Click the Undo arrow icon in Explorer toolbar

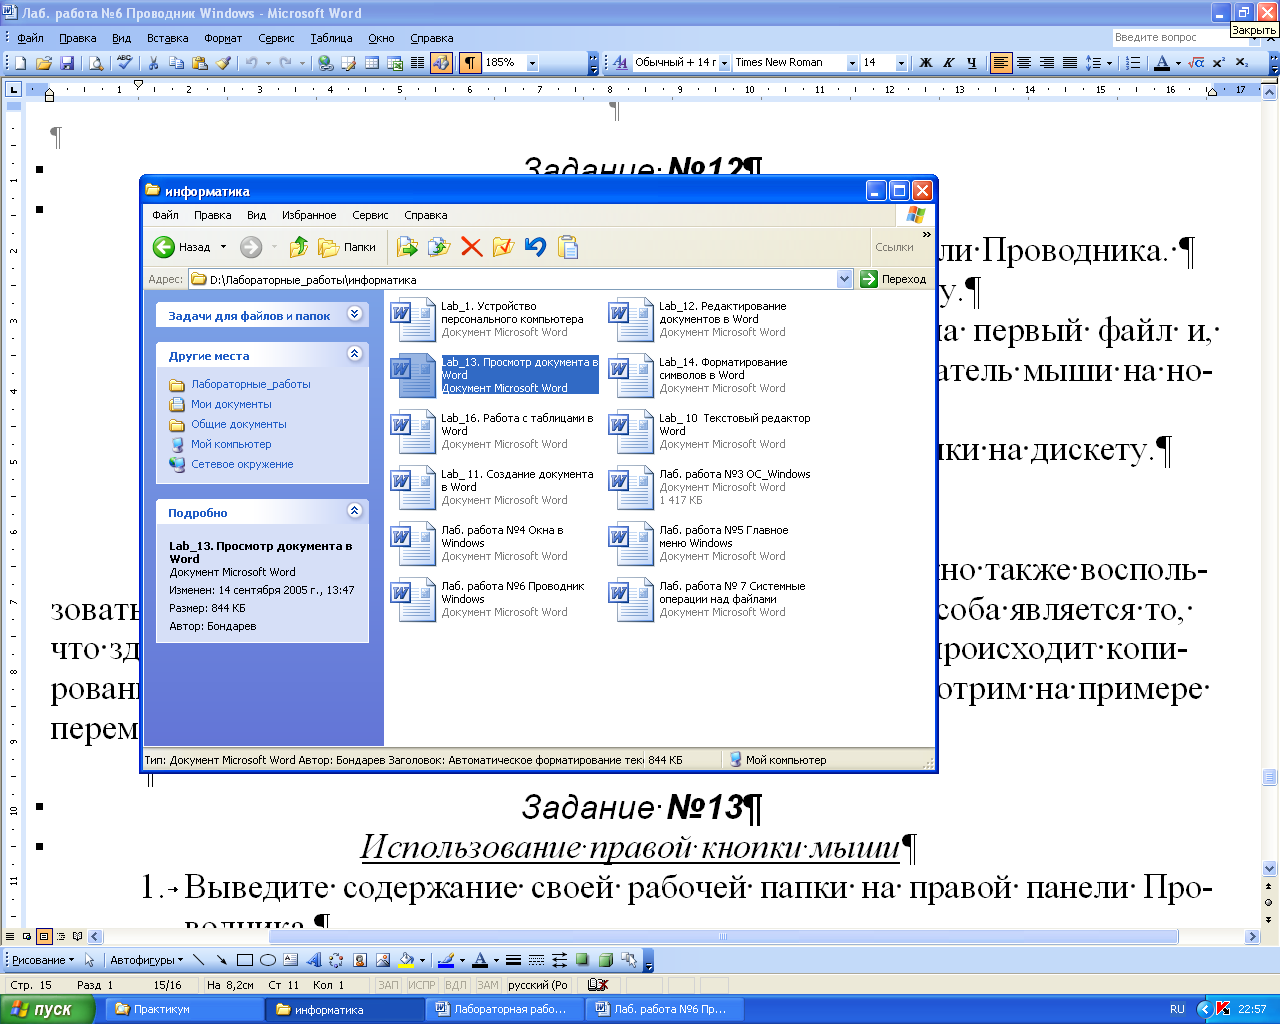535,247
